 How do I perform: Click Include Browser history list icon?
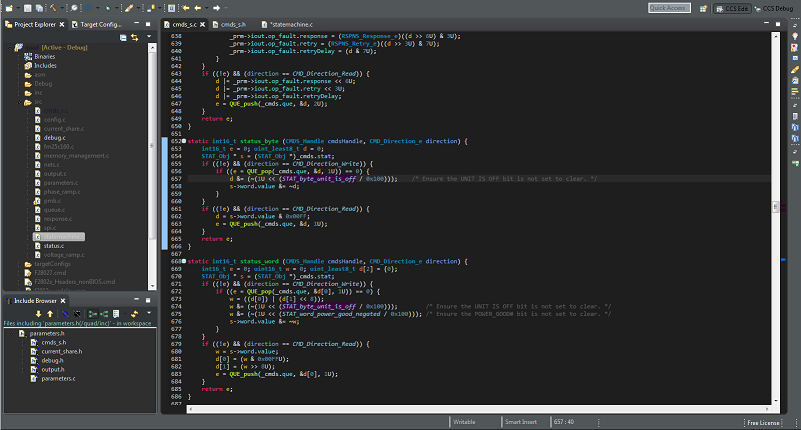[x=116, y=314]
